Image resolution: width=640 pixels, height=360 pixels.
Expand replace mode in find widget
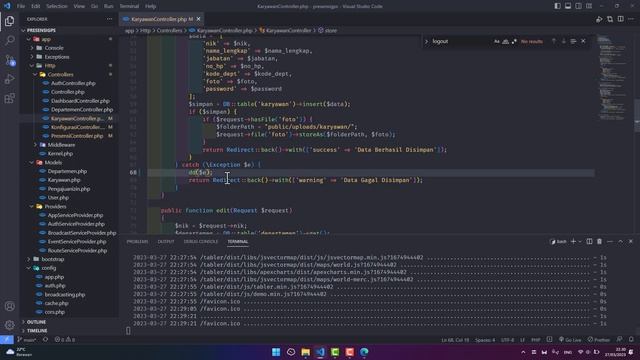pos(427,41)
